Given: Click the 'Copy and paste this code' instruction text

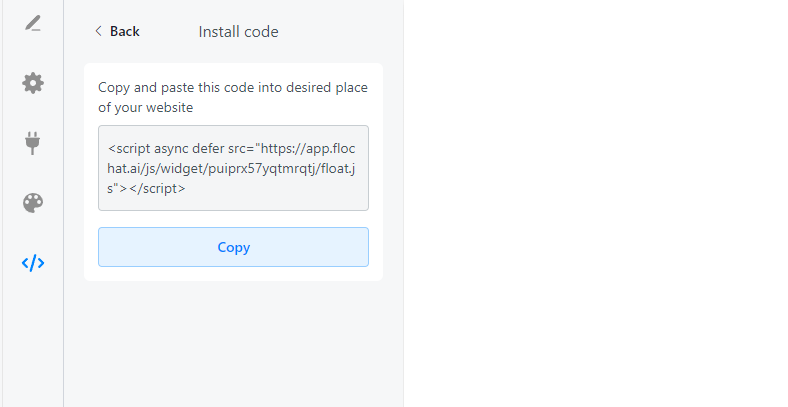Looking at the screenshot, I should [x=233, y=87].
